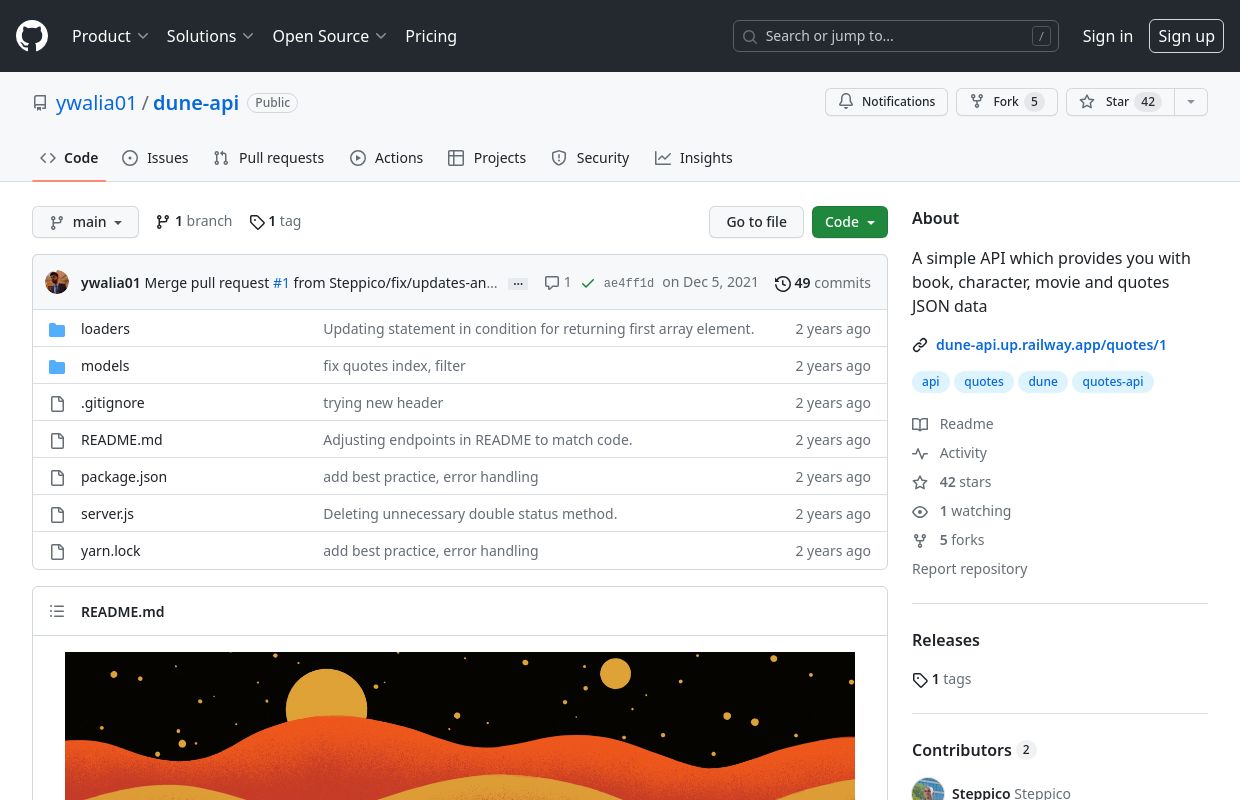
Task: Switch to the Code tab
Action: pyautogui.click(x=69, y=158)
